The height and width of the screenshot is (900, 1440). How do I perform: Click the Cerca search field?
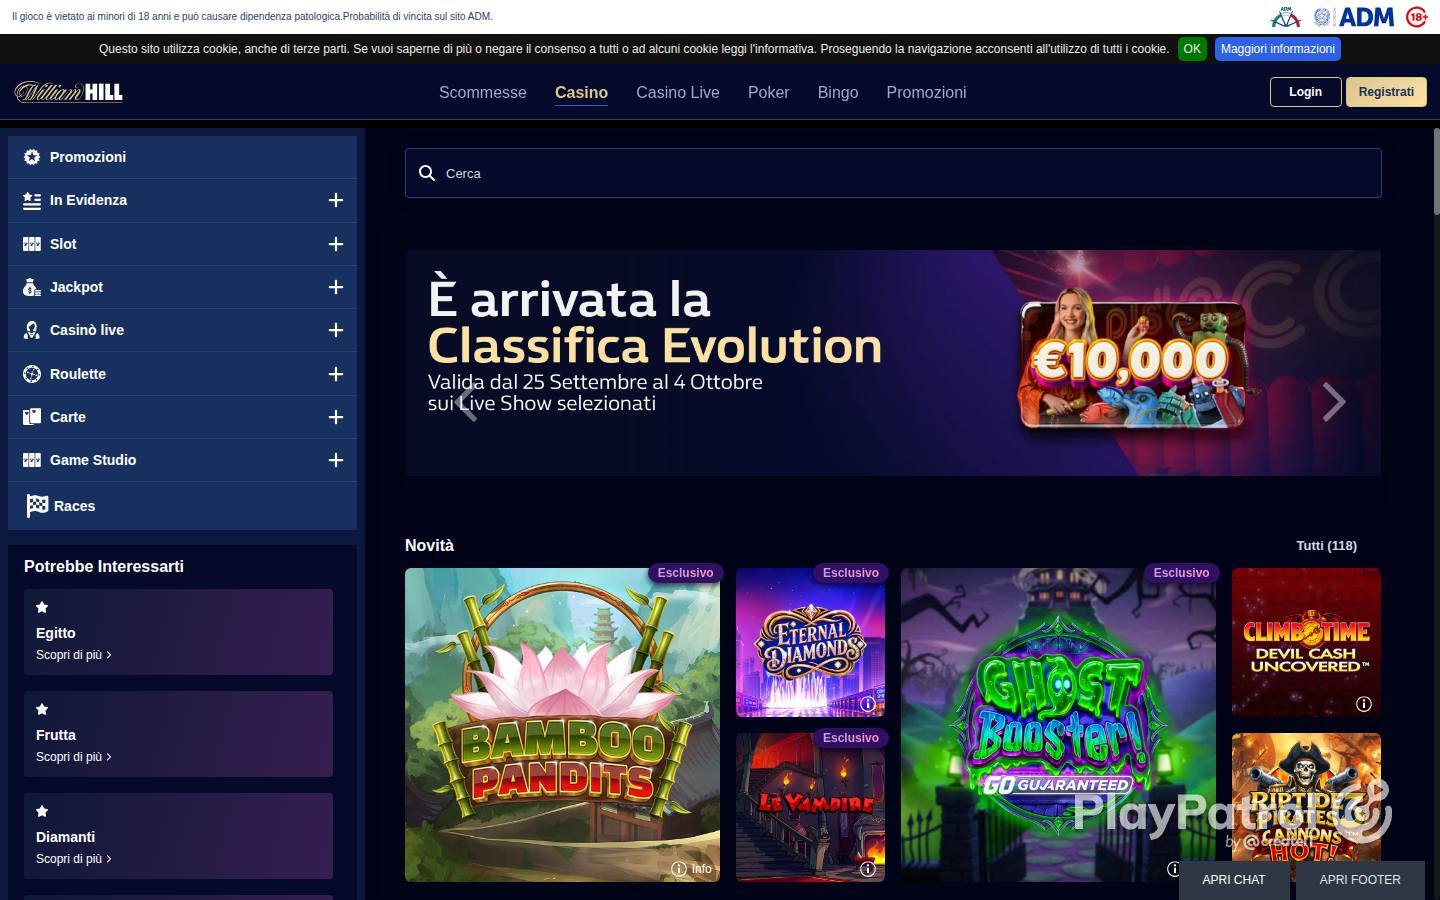[x=893, y=173]
